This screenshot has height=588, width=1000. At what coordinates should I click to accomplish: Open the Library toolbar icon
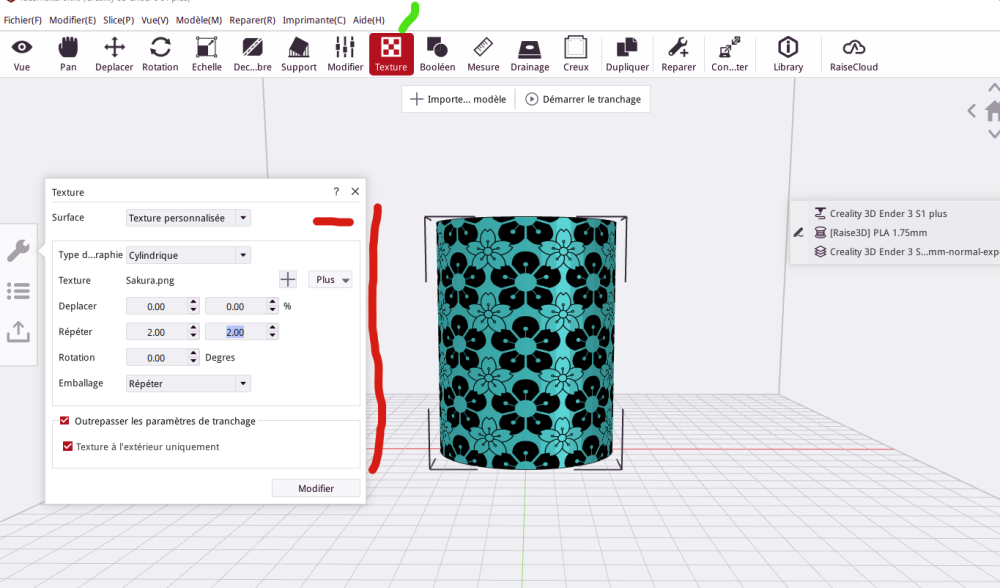tap(788, 54)
